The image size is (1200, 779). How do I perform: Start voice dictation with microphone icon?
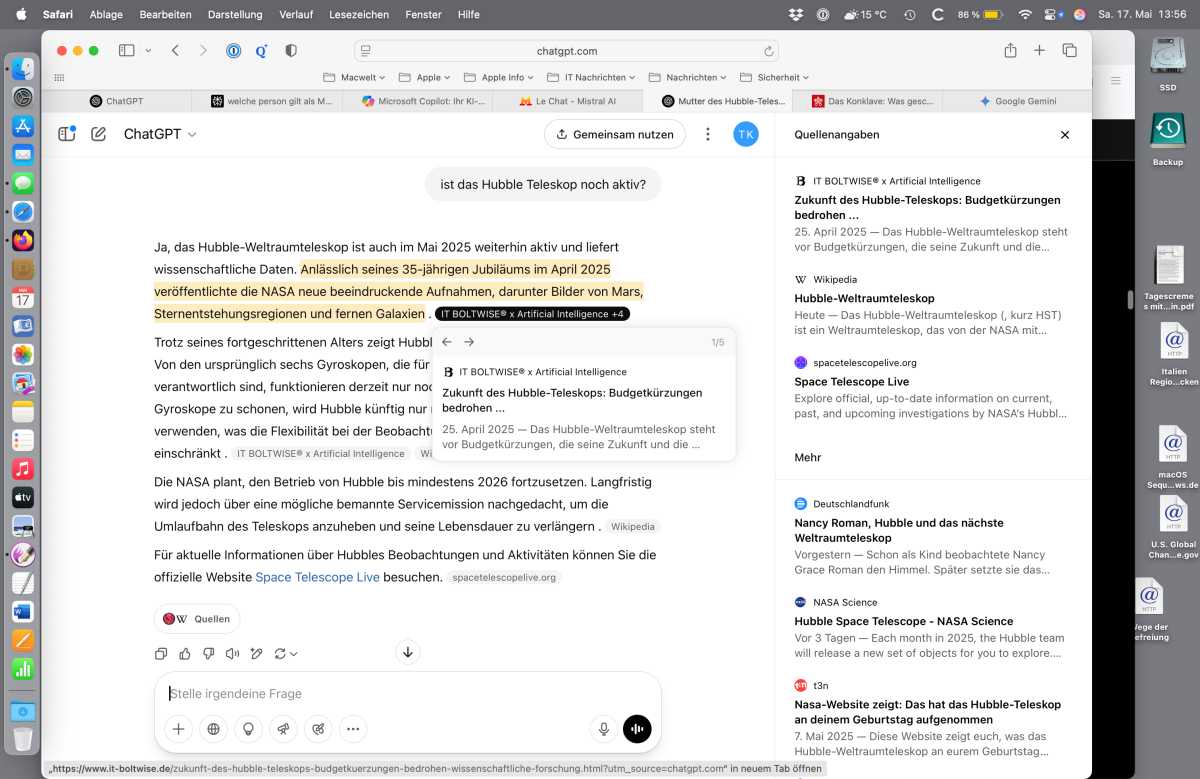click(x=604, y=729)
